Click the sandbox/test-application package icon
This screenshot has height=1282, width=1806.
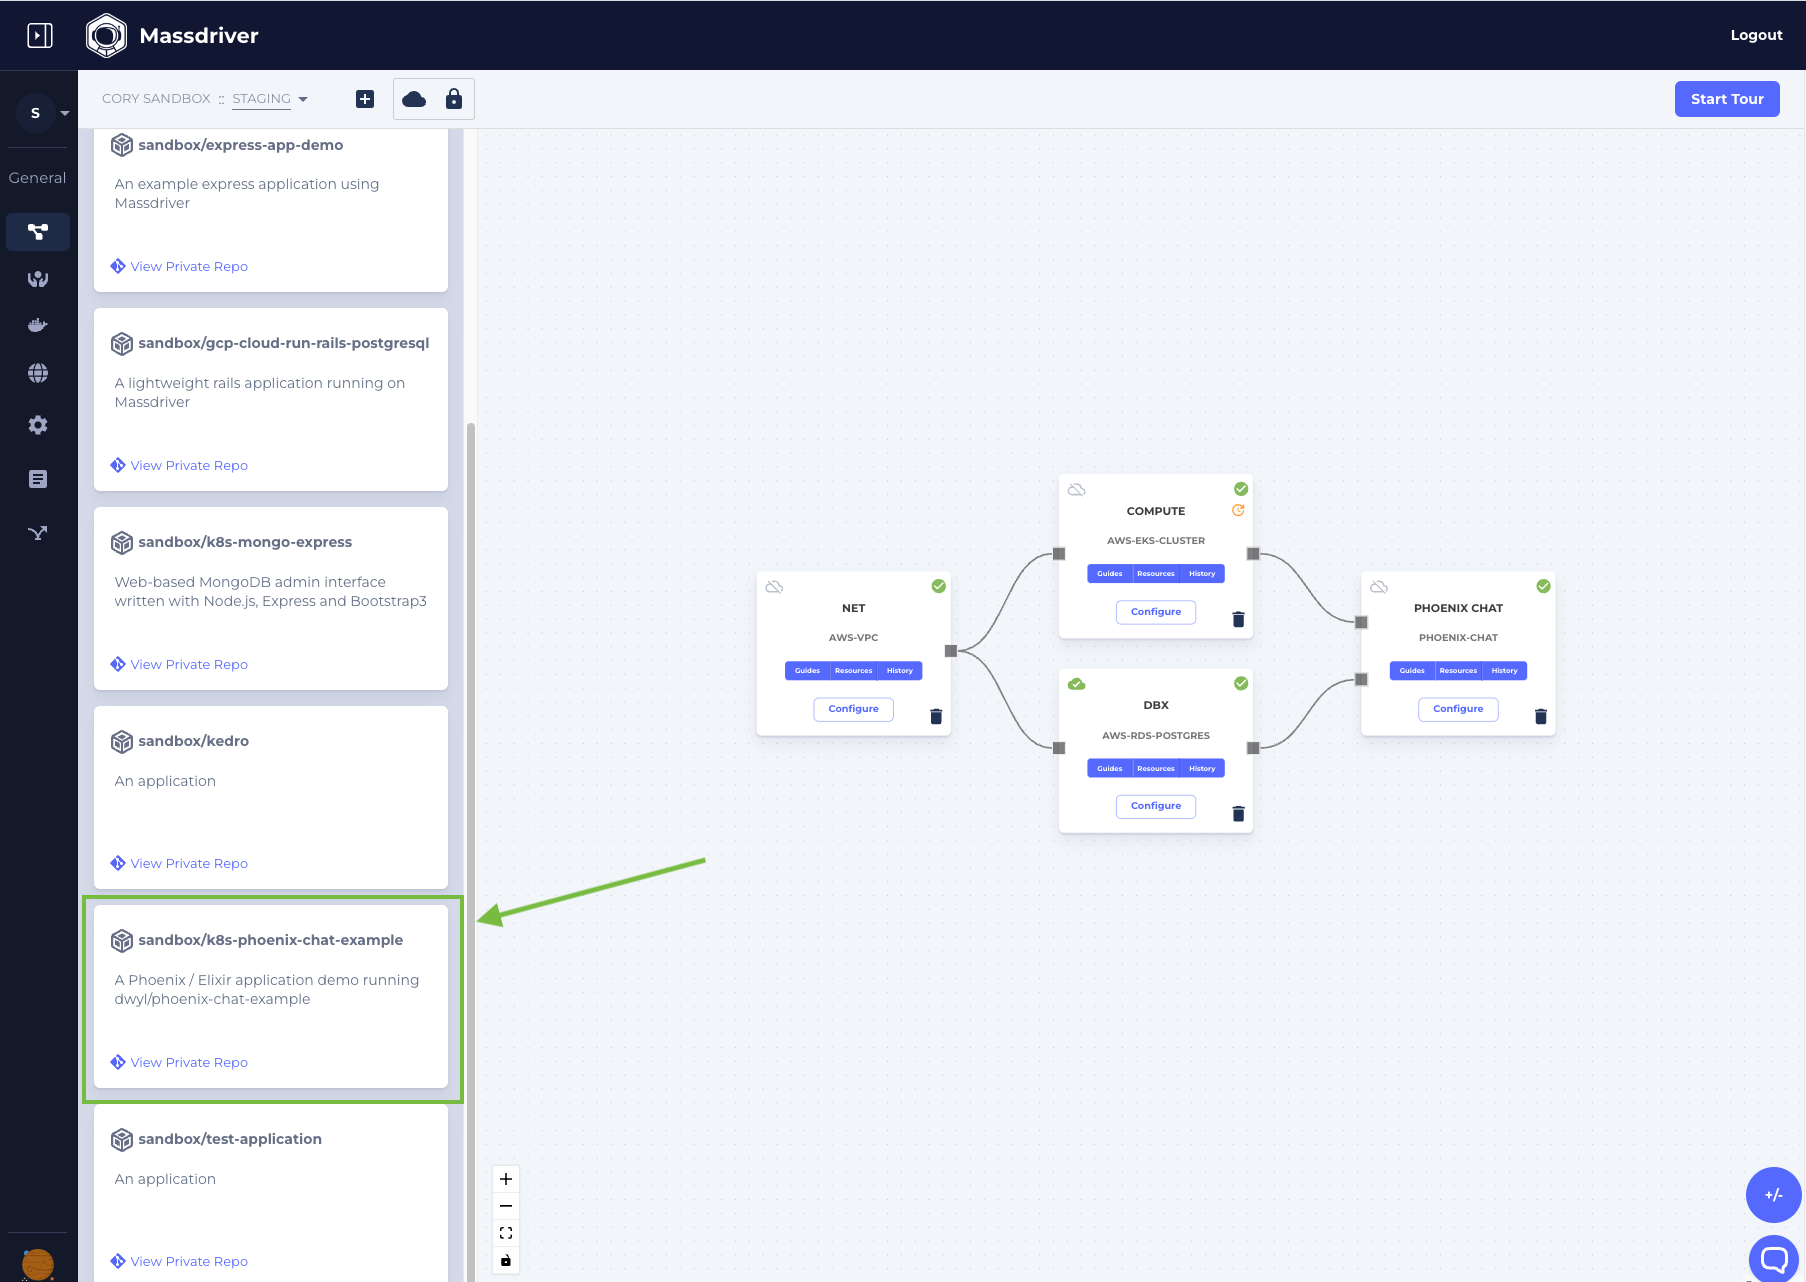point(122,1140)
